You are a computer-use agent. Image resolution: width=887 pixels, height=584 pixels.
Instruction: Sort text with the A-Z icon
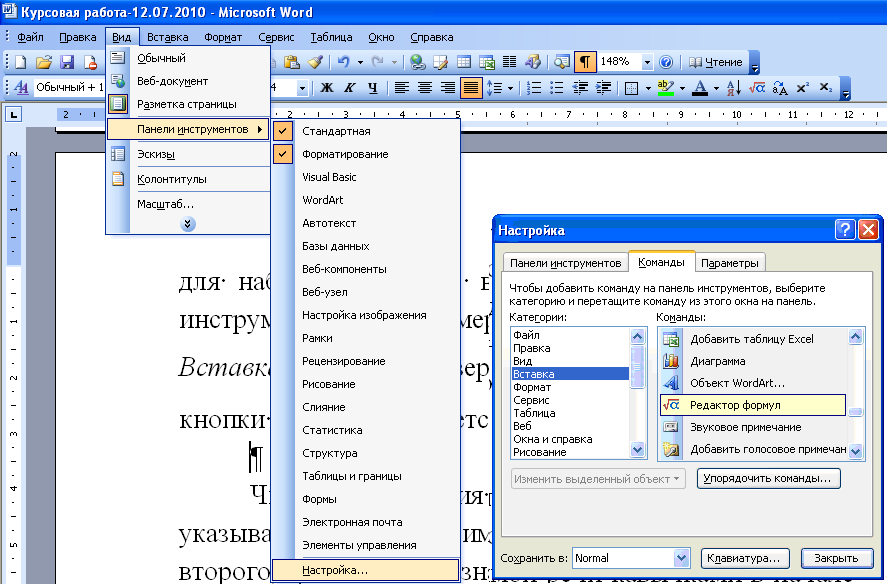click(x=734, y=88)
